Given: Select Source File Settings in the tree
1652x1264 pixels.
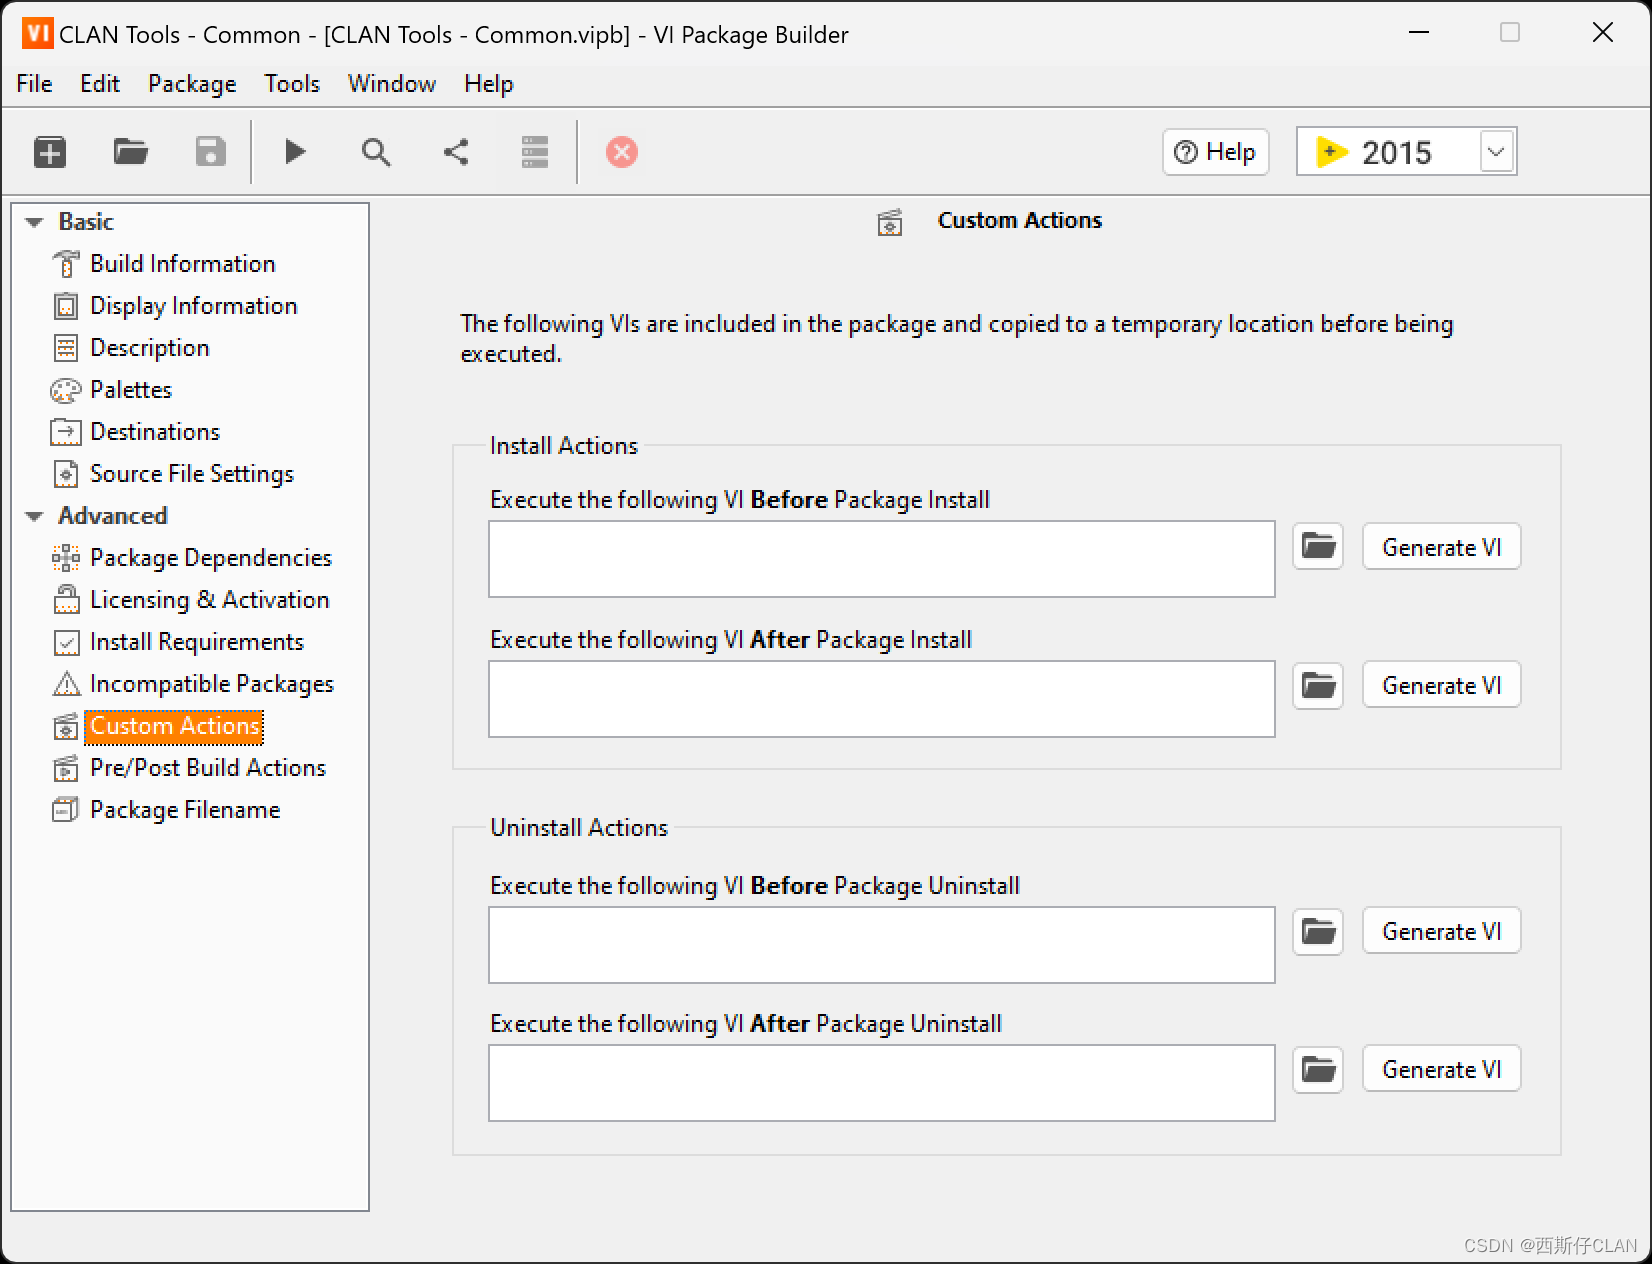Looking at the screenshot, I should pos(192,474).
